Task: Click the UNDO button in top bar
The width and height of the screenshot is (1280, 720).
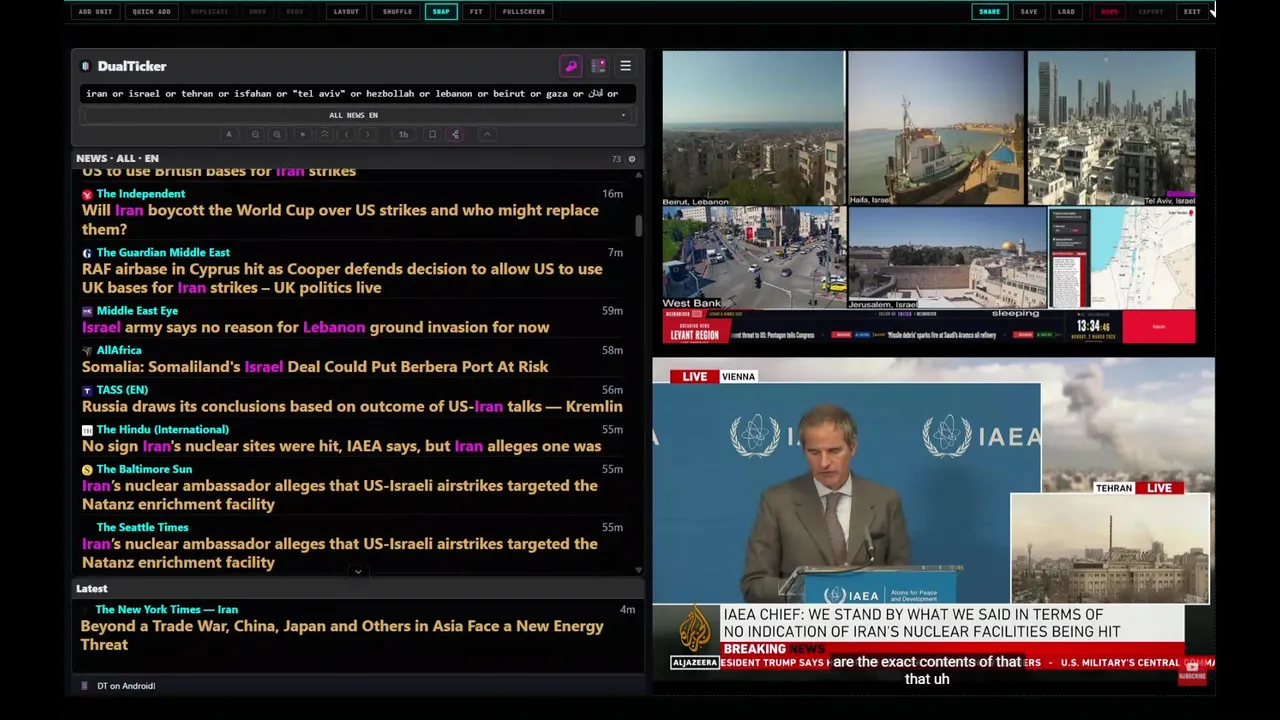Action: tap(257, 12)
